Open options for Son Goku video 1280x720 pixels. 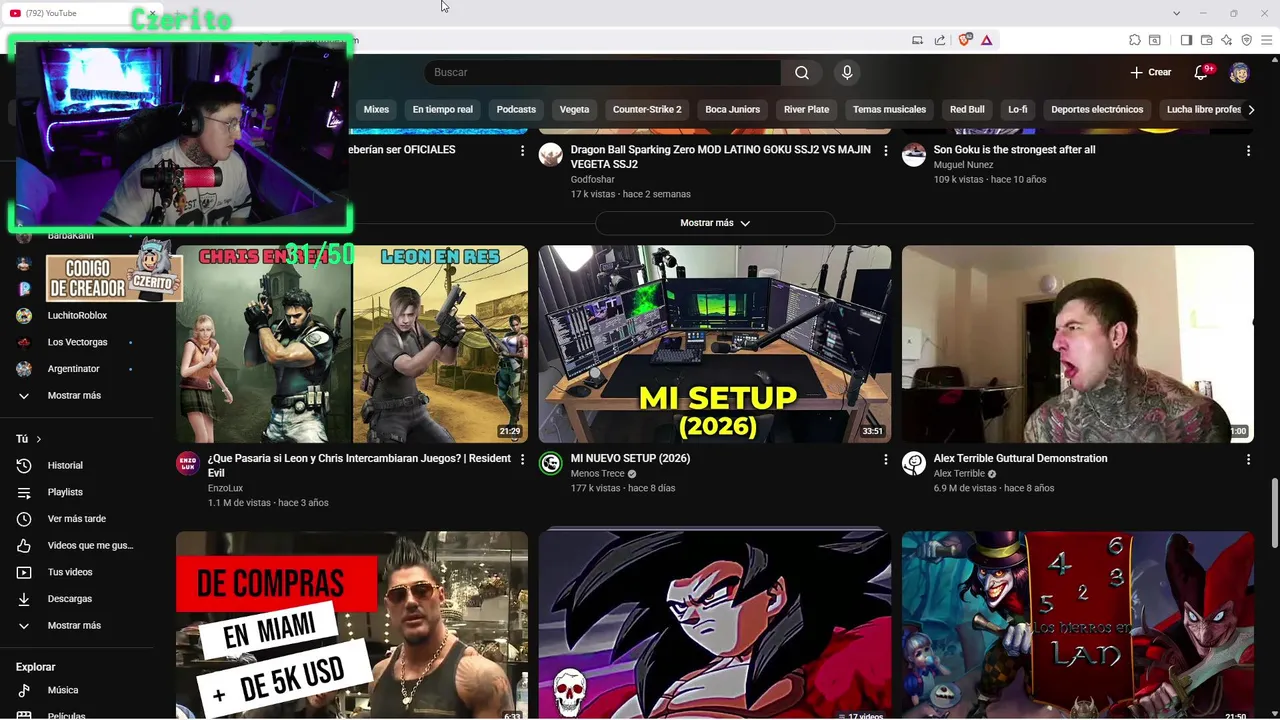pos(1248,150)
